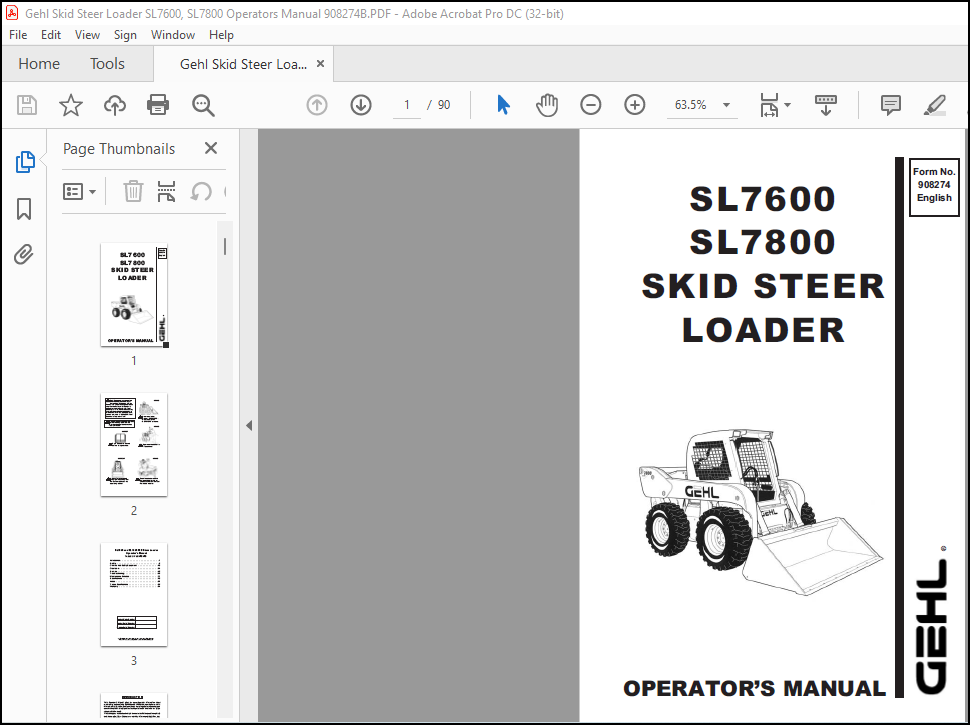Switch to the Home tab

pos(39,64)
